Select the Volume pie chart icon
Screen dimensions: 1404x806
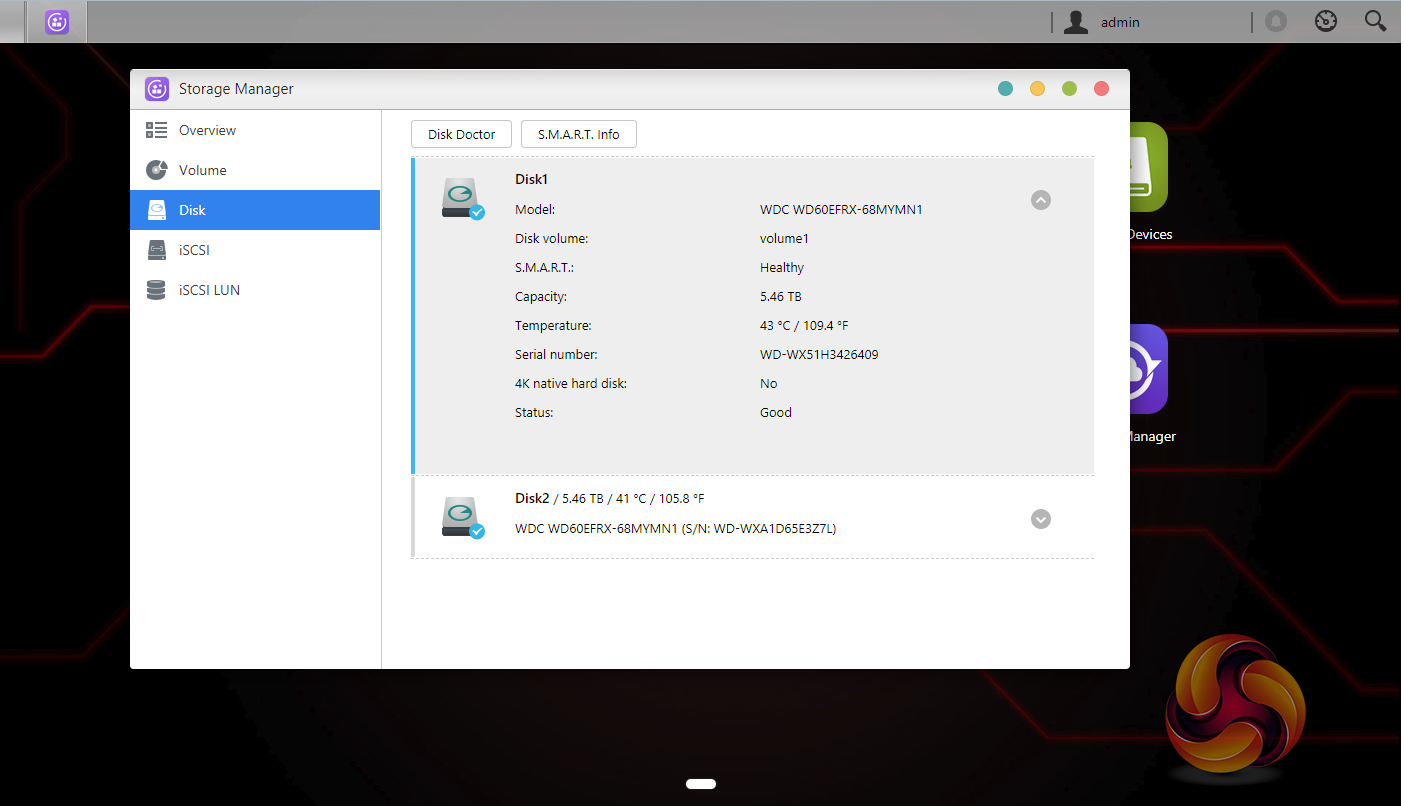point(156,170)
